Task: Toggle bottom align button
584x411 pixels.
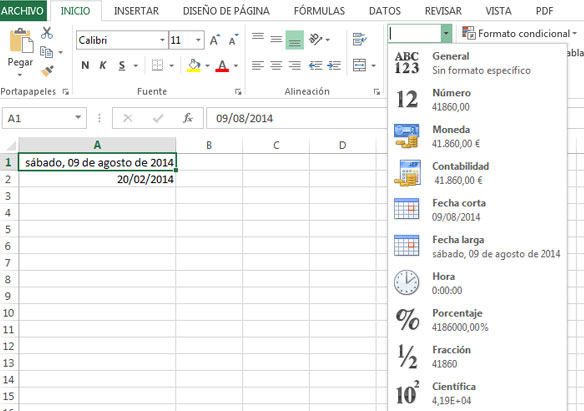Action: [x=295, y=40]
